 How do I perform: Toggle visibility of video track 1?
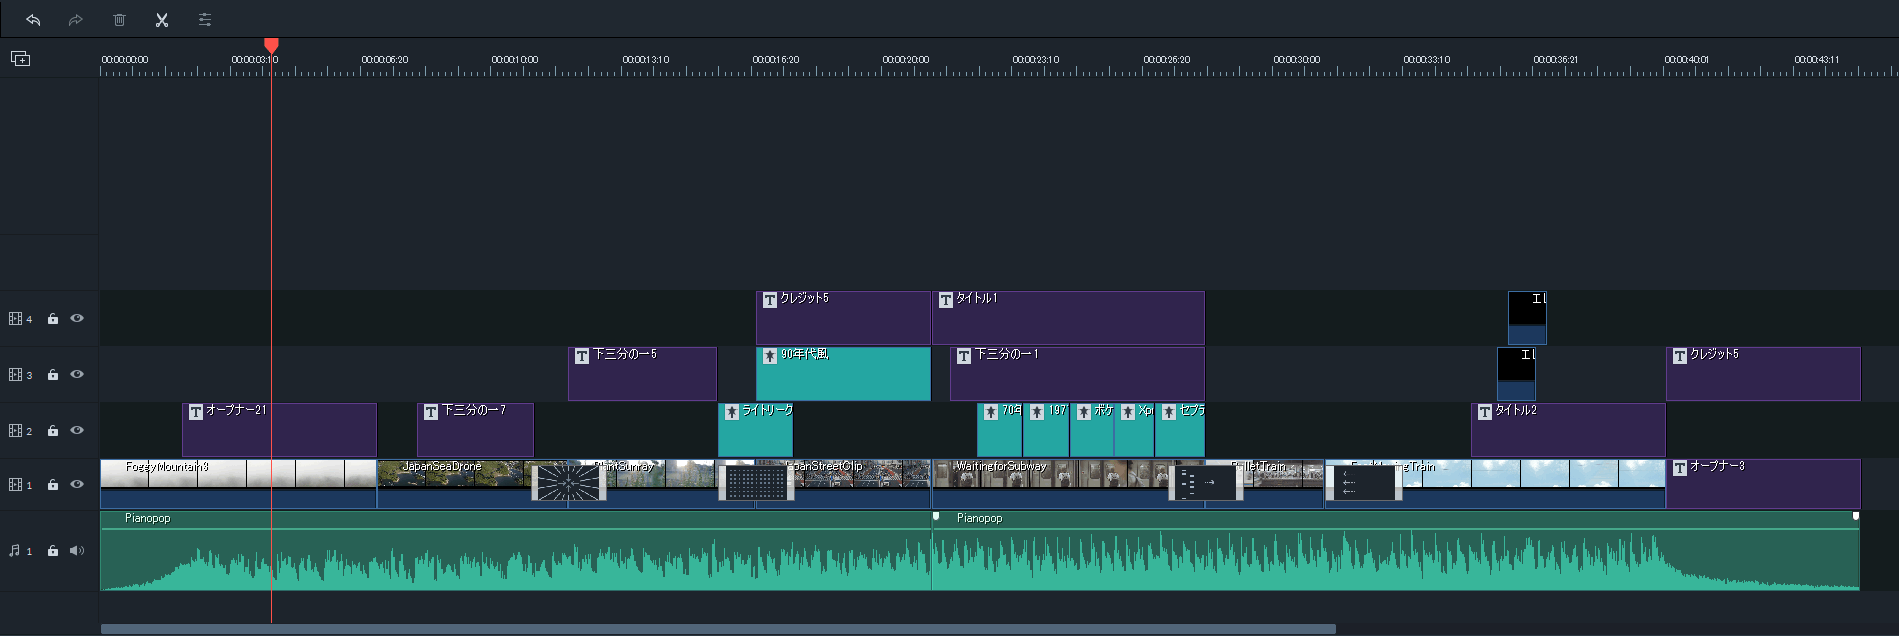[77, 484]
